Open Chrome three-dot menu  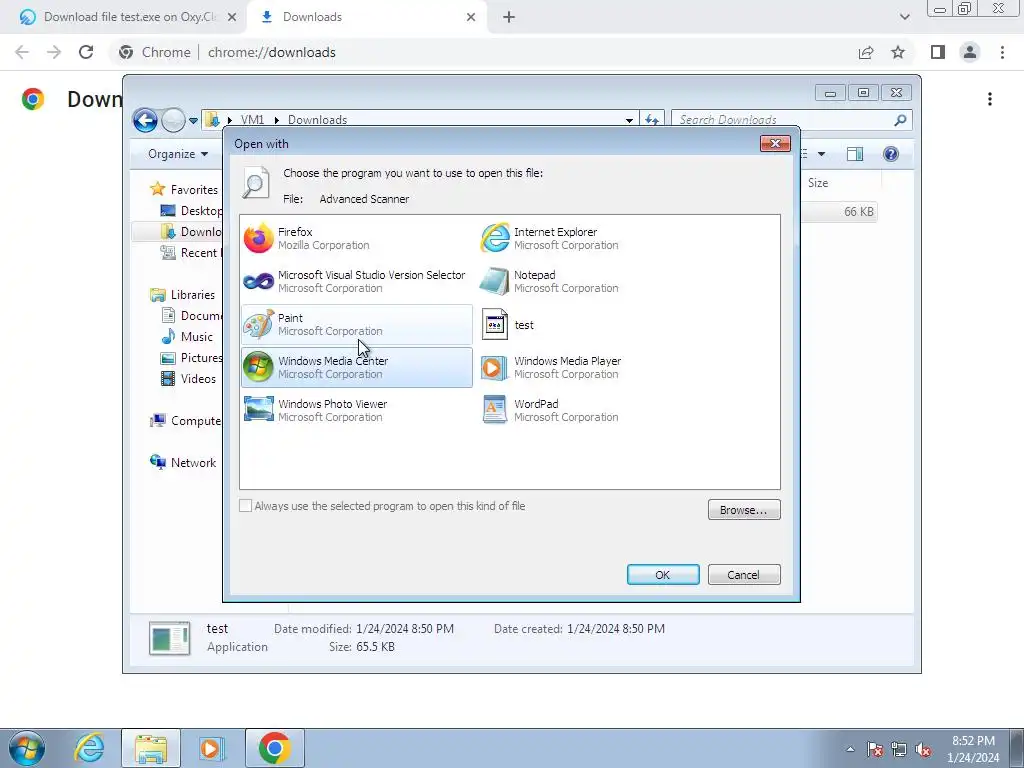pos(1002,52)
